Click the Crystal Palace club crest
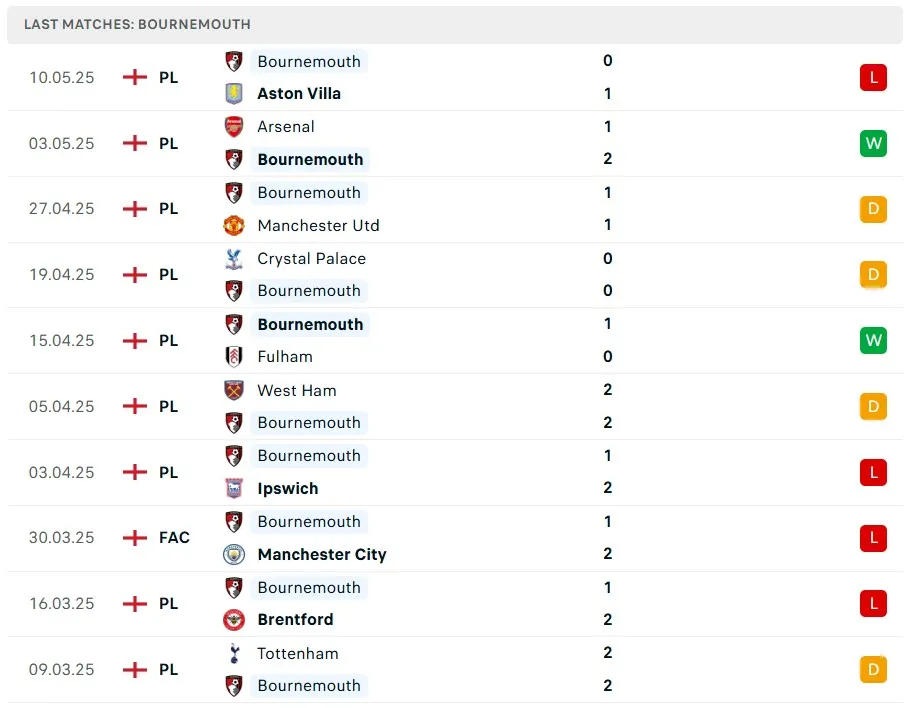Viewport: 909px width, 708px height. pos(234,259)
